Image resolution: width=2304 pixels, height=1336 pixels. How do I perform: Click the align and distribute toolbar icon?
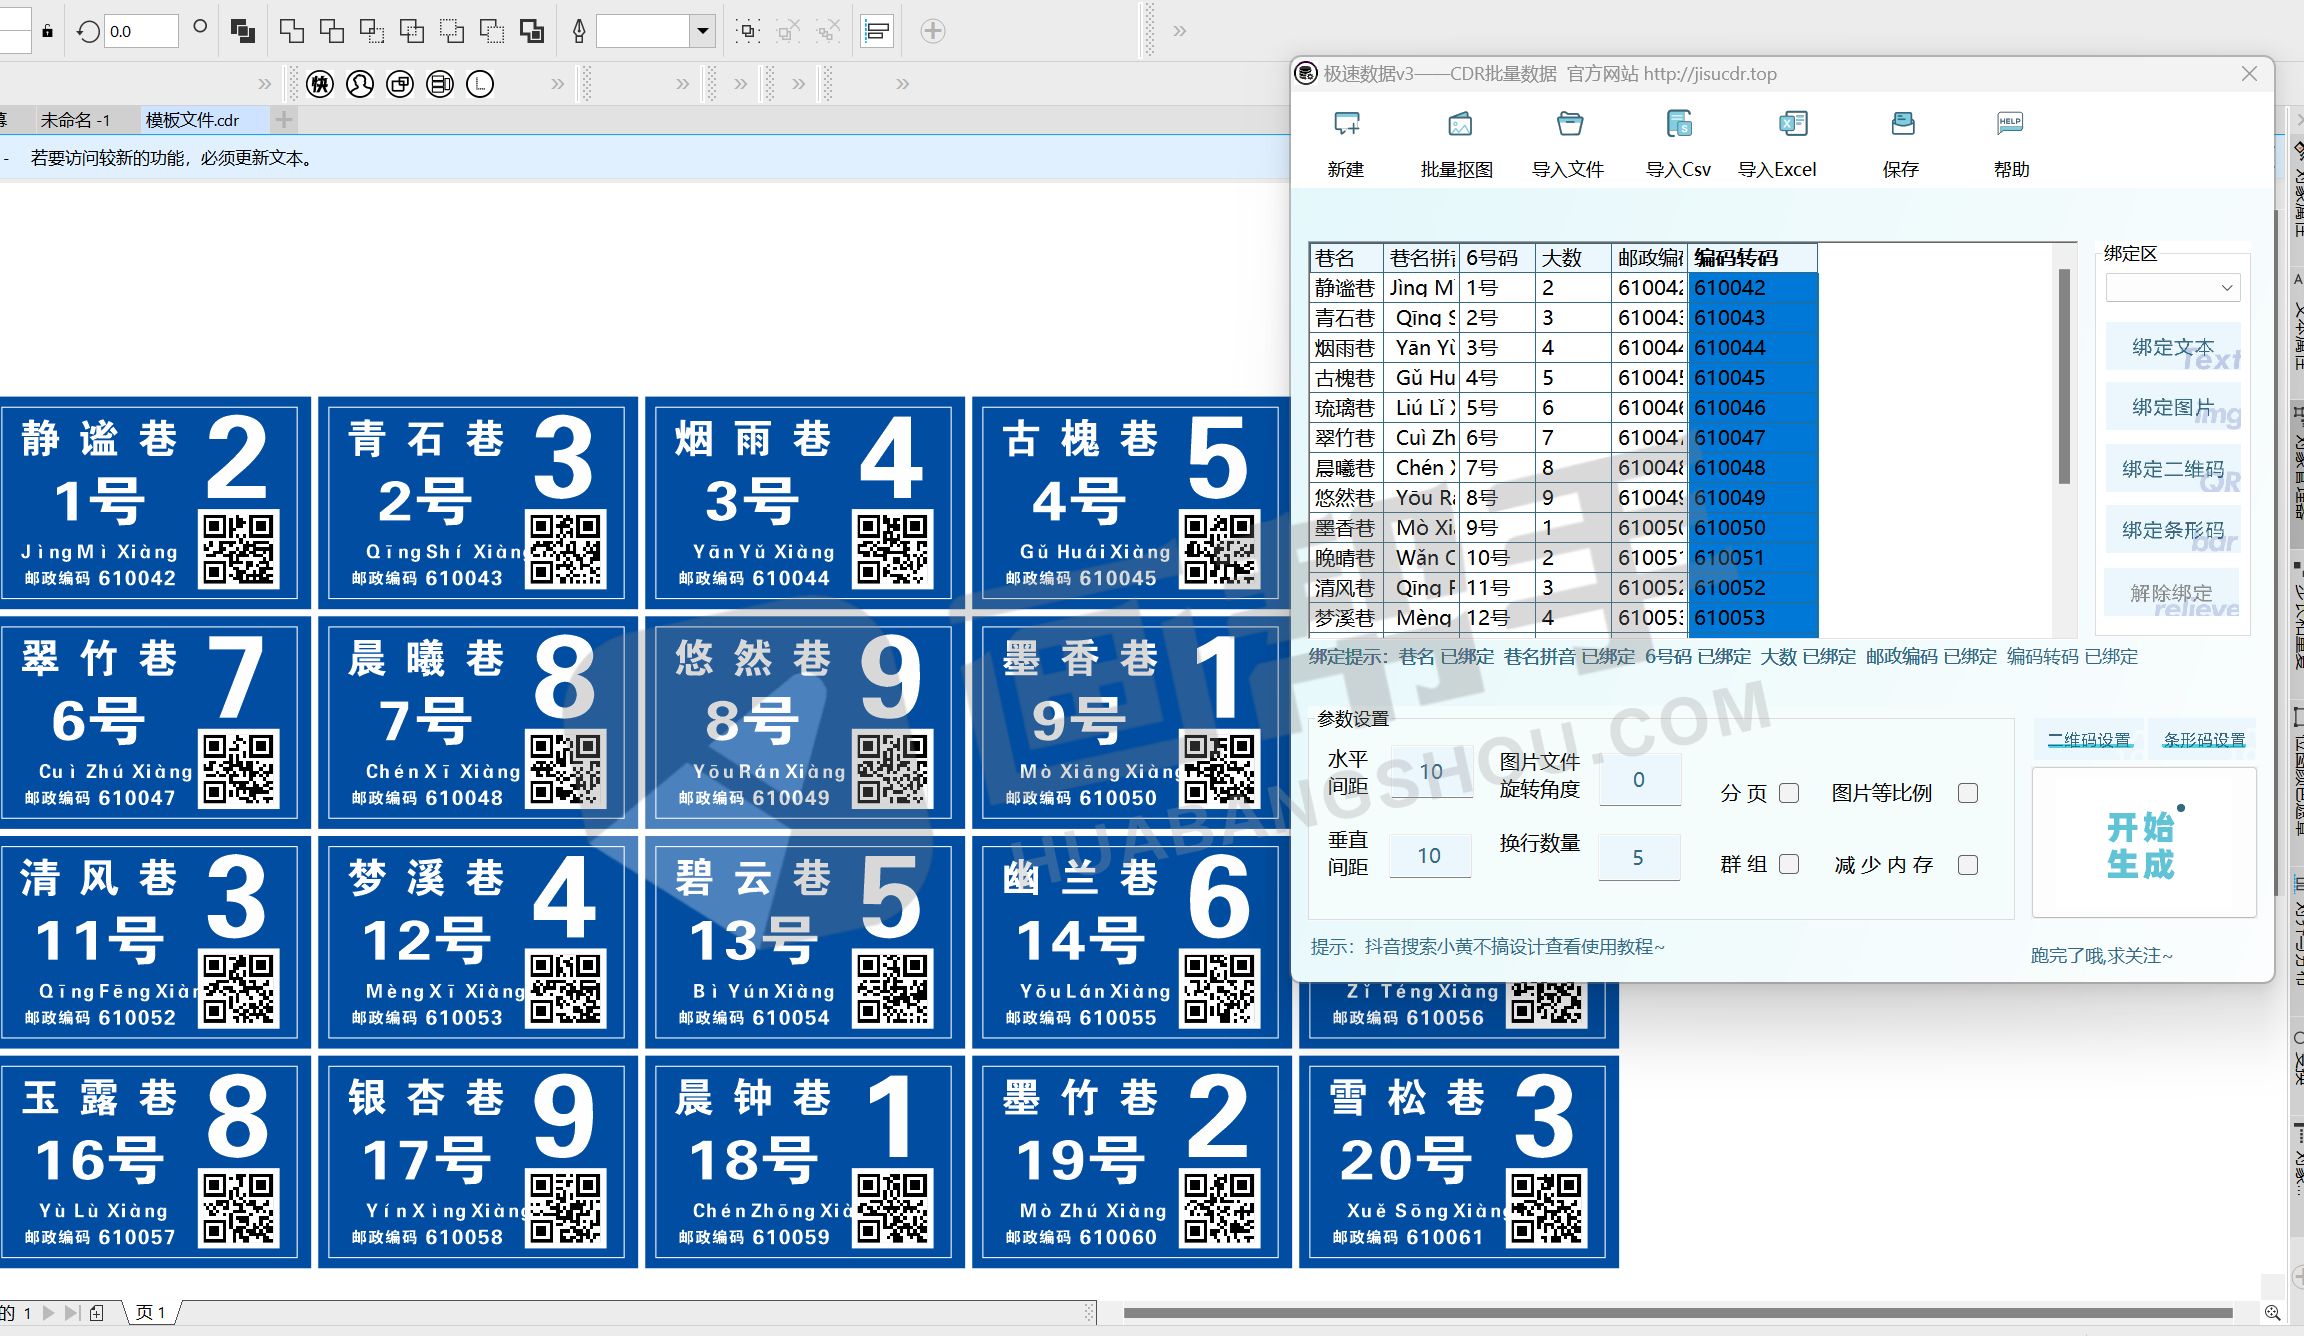pos(877,31)
